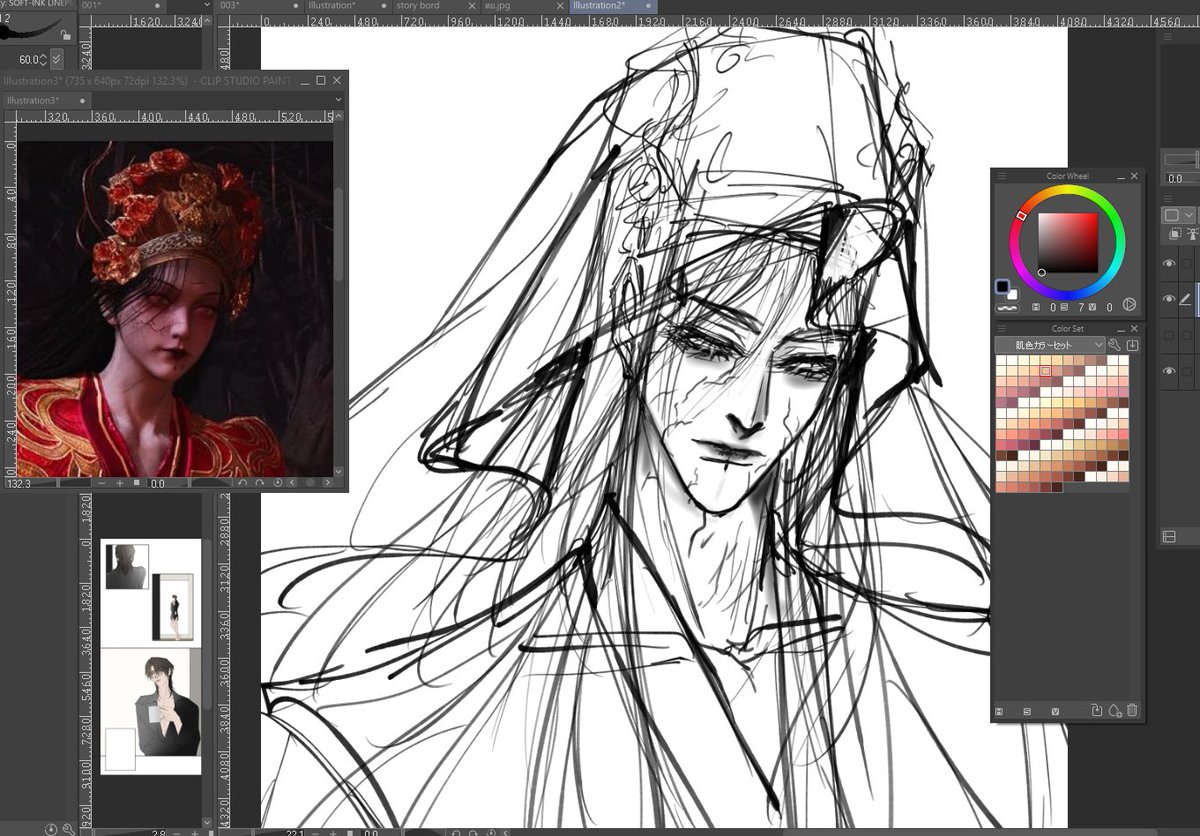The width and height of the screenshot is (1200, 836).
Task: Click the rotation value 0.0 in Illustration3
Action: (157, 483)
